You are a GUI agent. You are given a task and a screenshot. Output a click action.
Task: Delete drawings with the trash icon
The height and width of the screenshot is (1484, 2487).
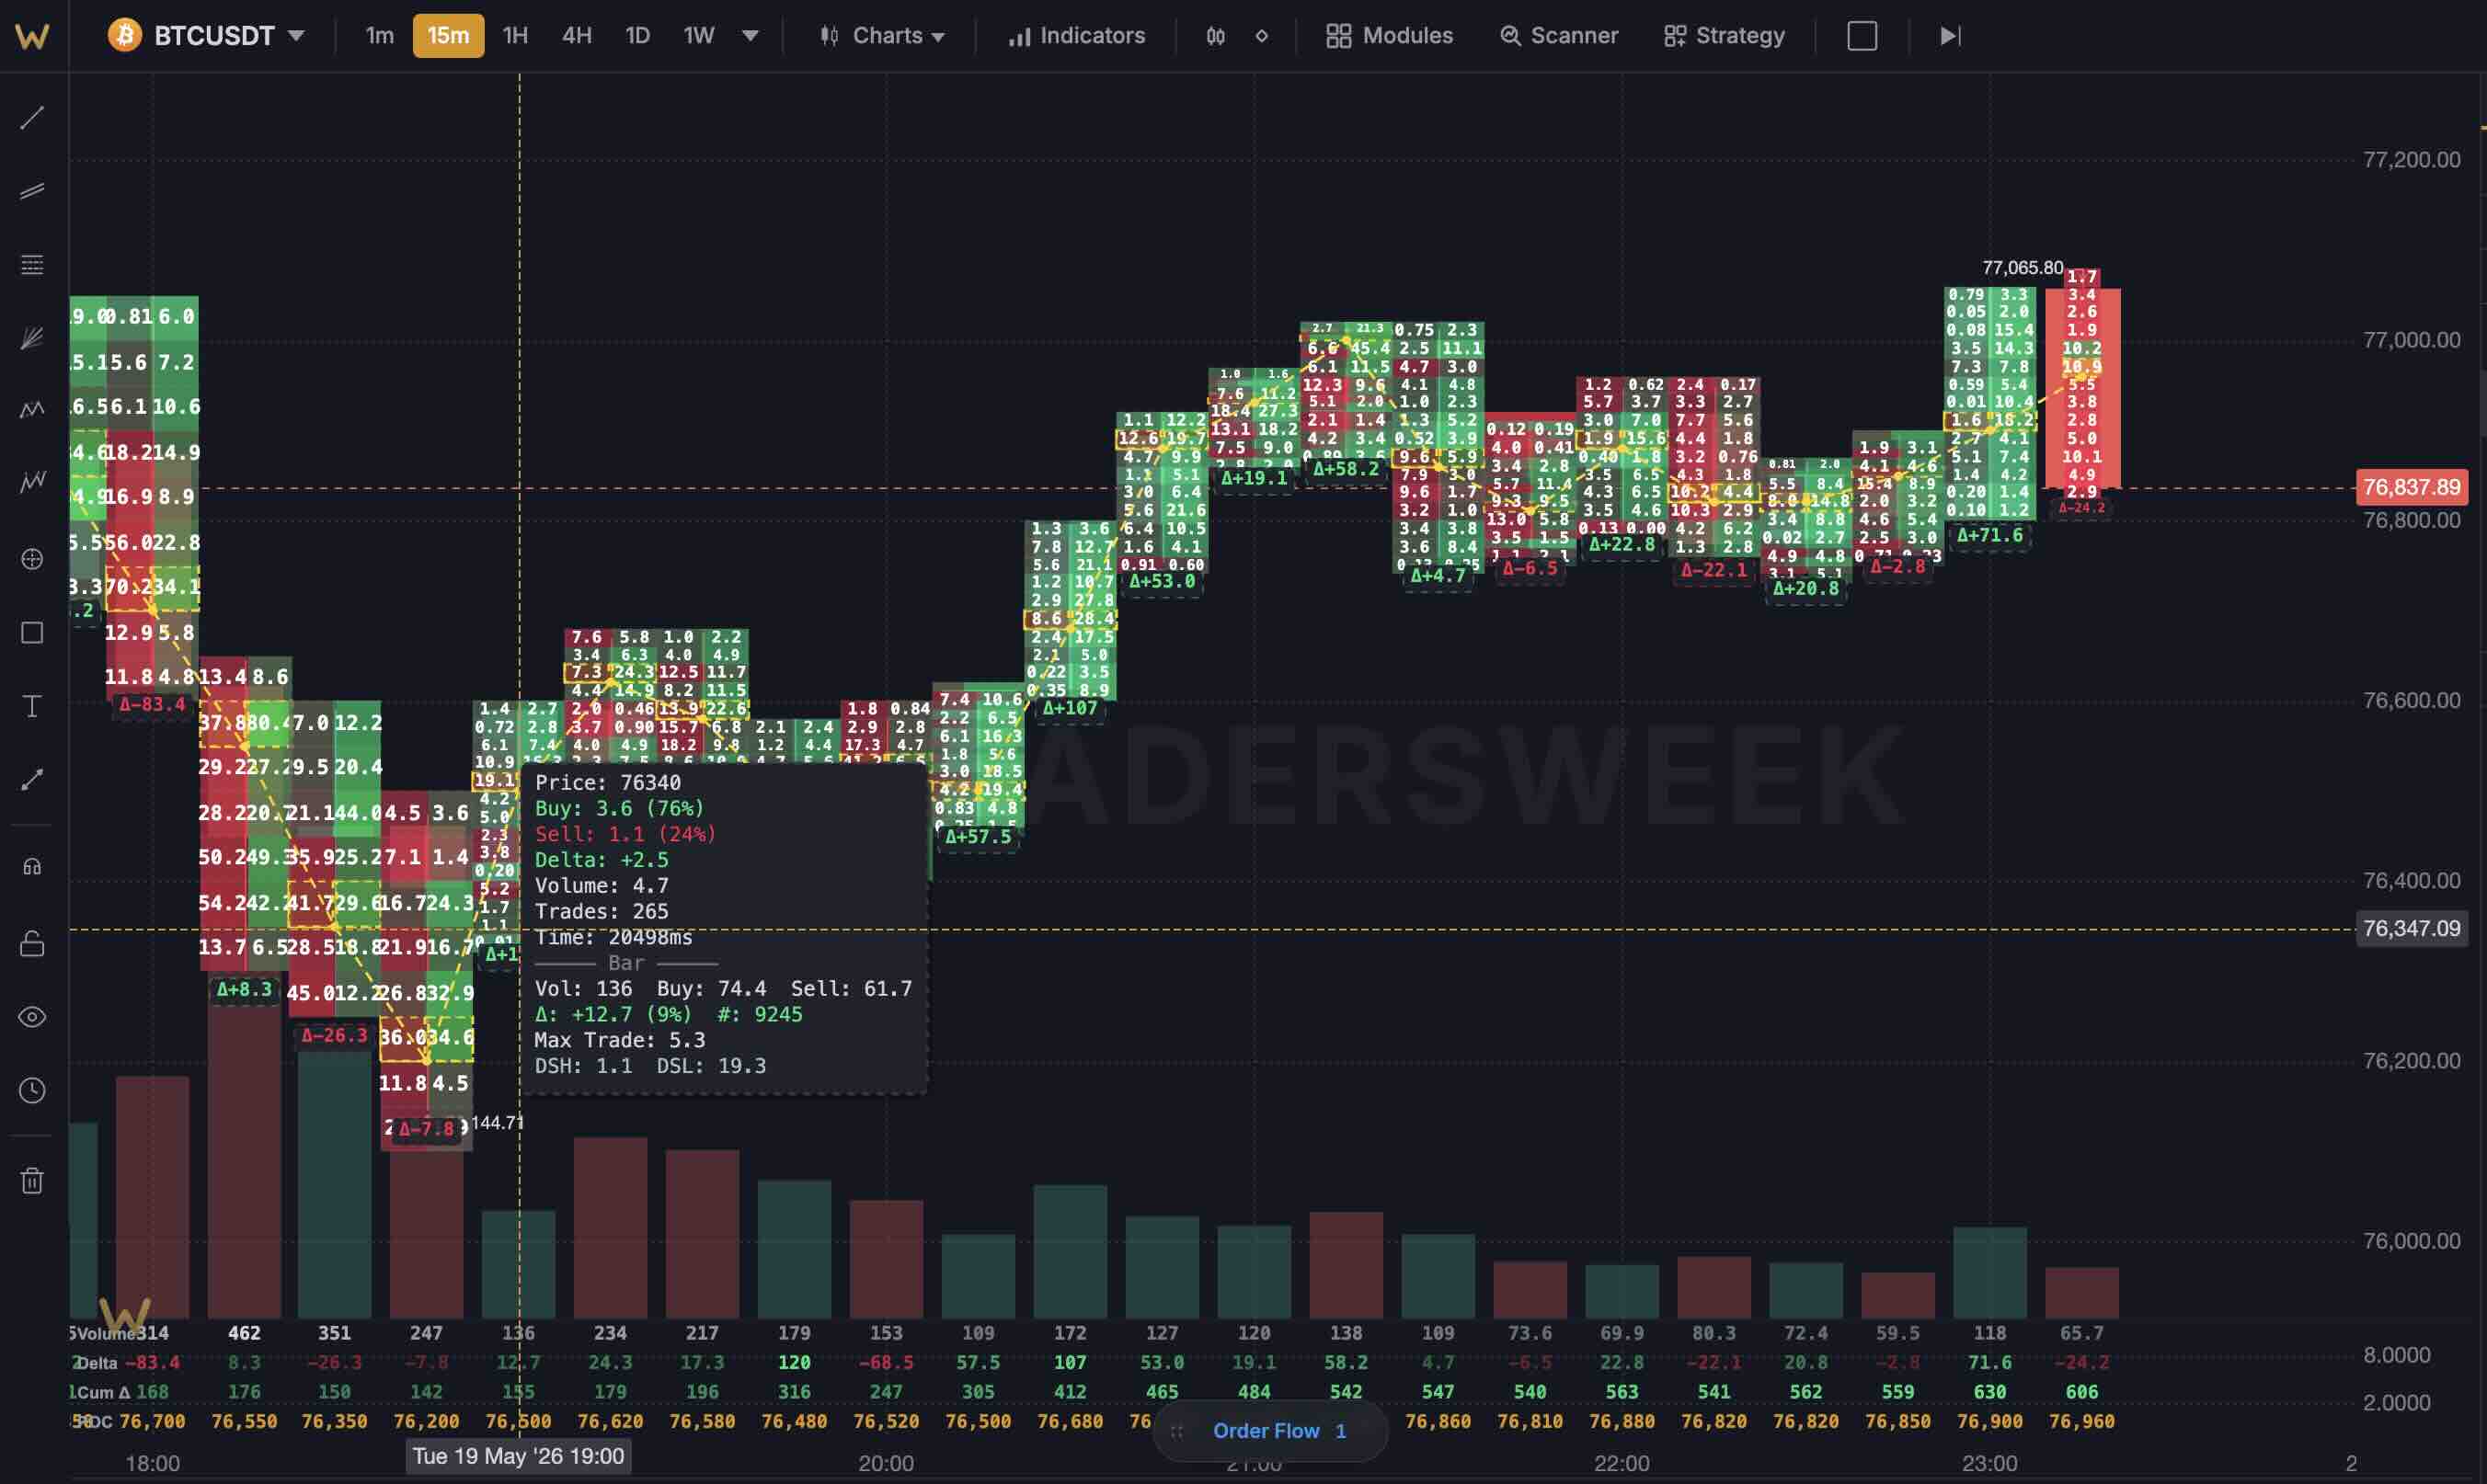pyautogui.click(x=32, y=1181)
